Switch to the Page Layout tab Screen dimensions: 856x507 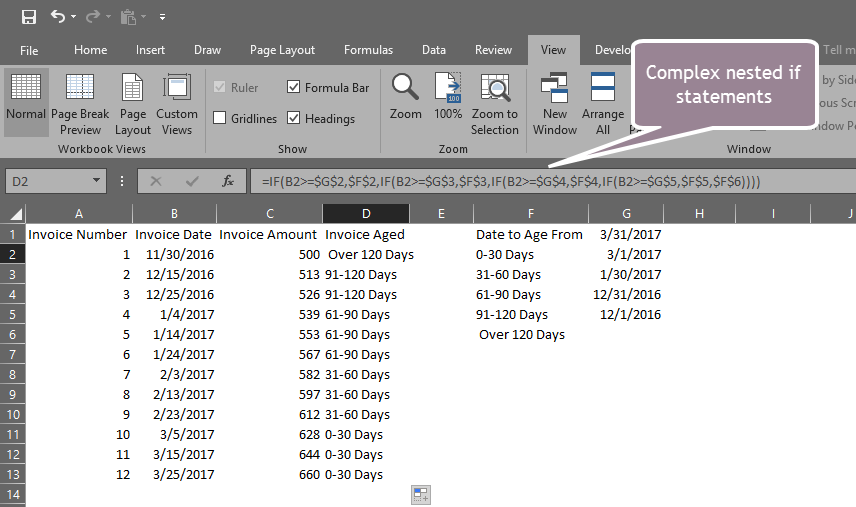pos(282,50)
